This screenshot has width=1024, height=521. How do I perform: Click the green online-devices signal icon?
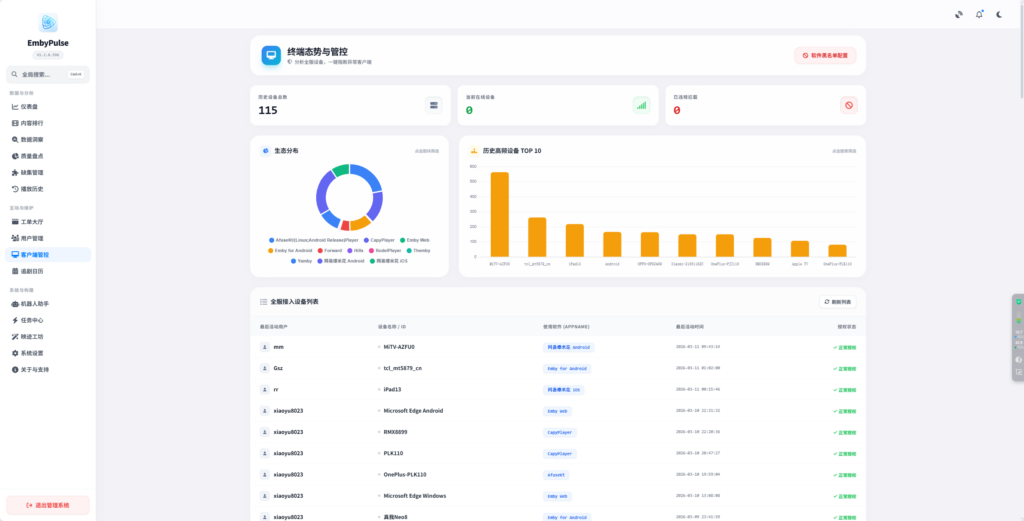click(641, 105)
